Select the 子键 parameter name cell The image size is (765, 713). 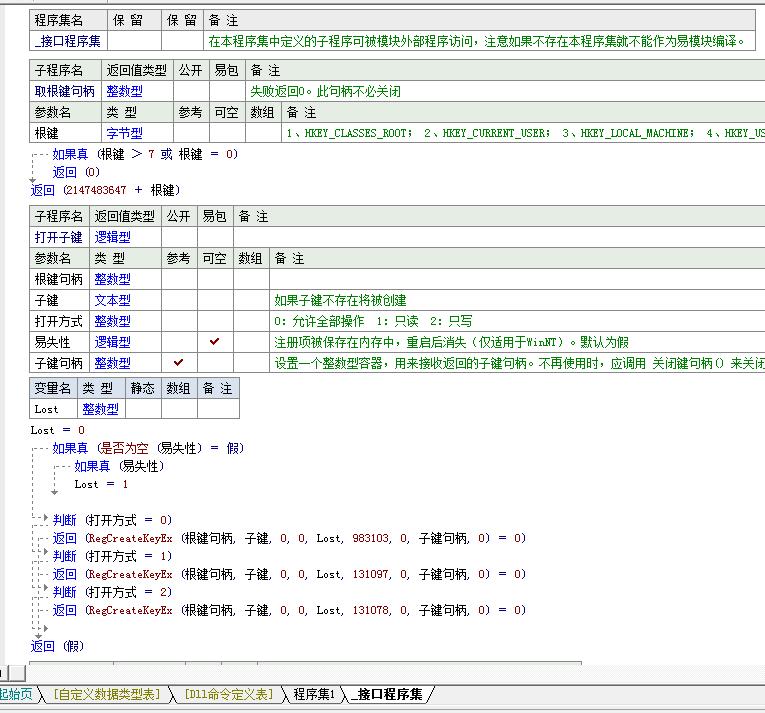point(59,300)
